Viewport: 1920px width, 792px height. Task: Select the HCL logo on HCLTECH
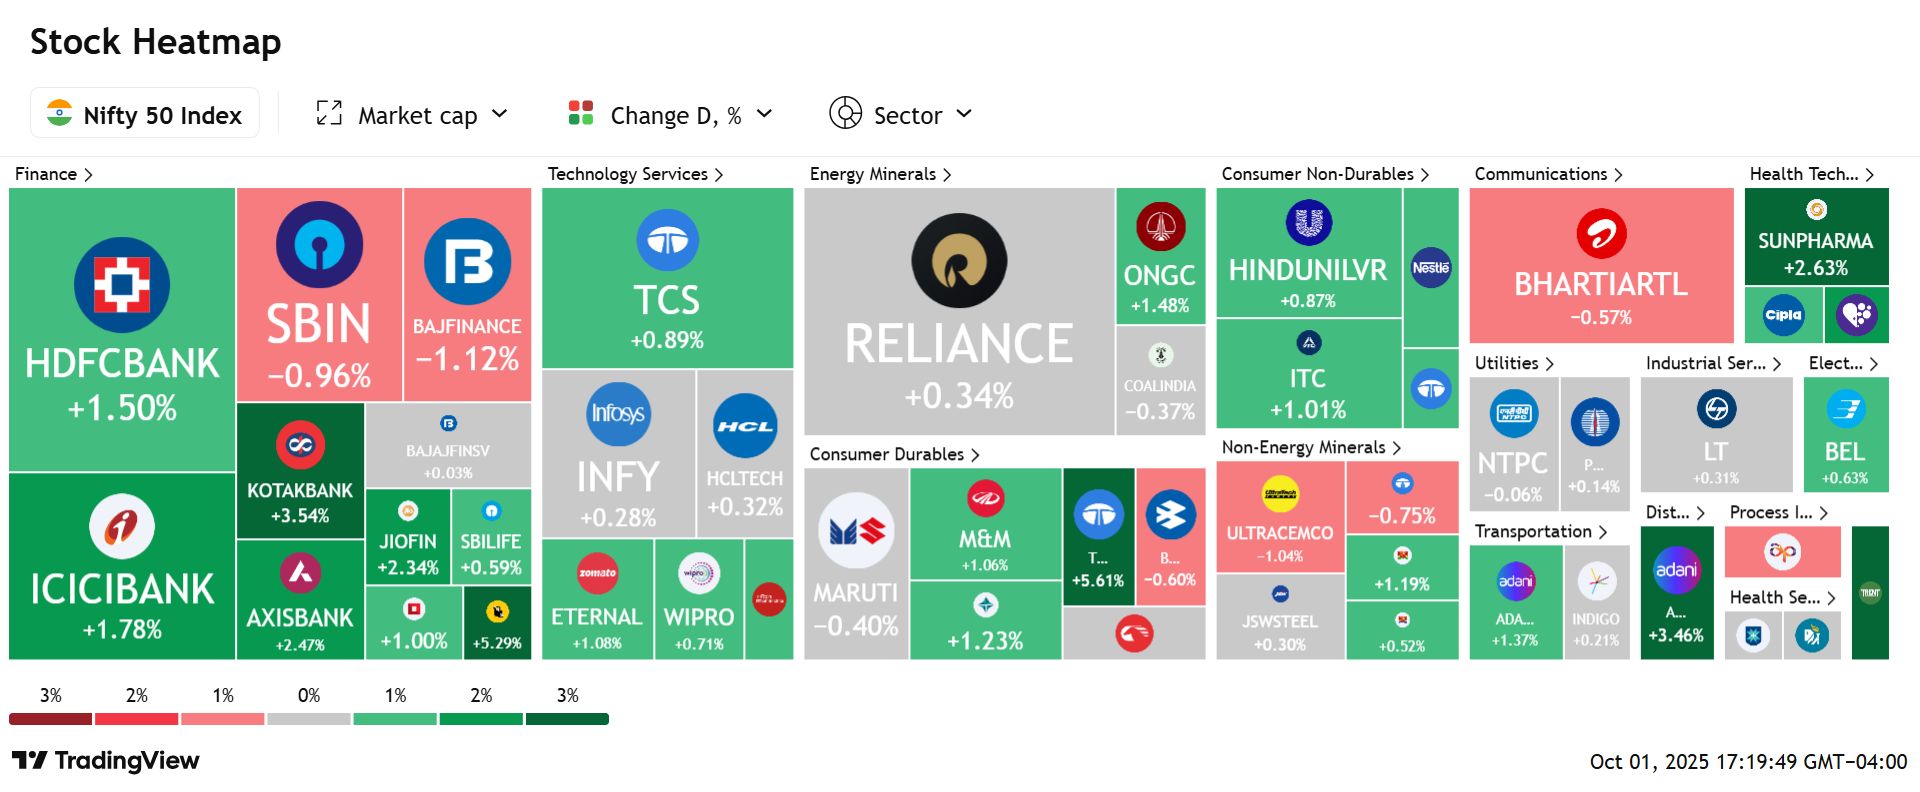pyautogui.click(x=745, y=426)
